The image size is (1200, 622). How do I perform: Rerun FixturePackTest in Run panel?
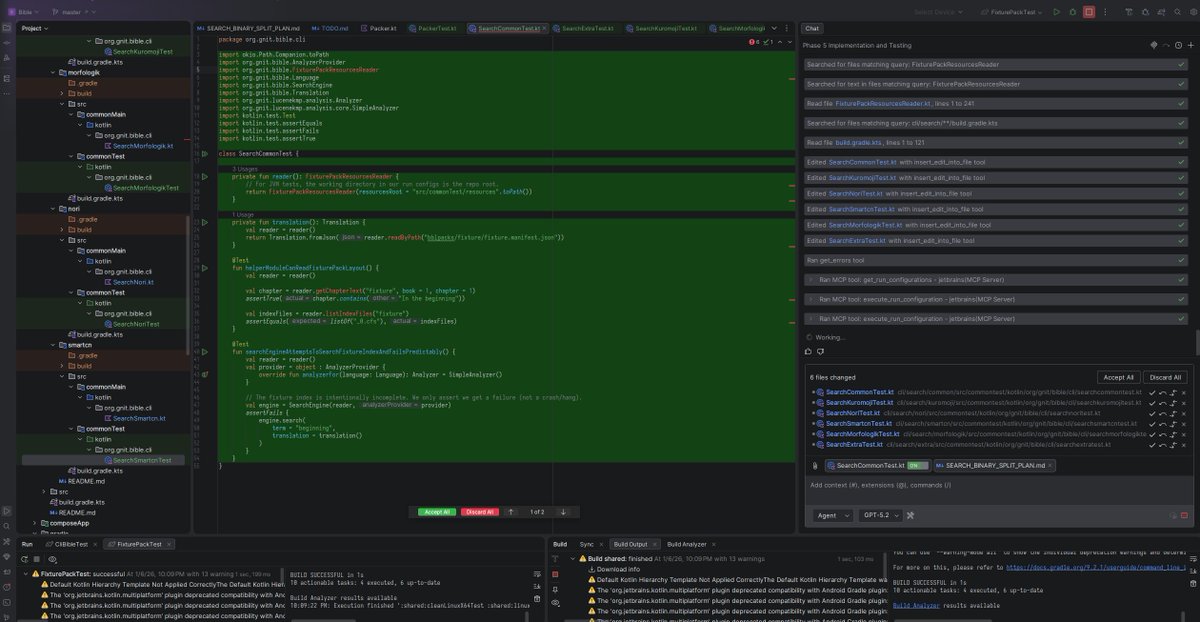23,558
